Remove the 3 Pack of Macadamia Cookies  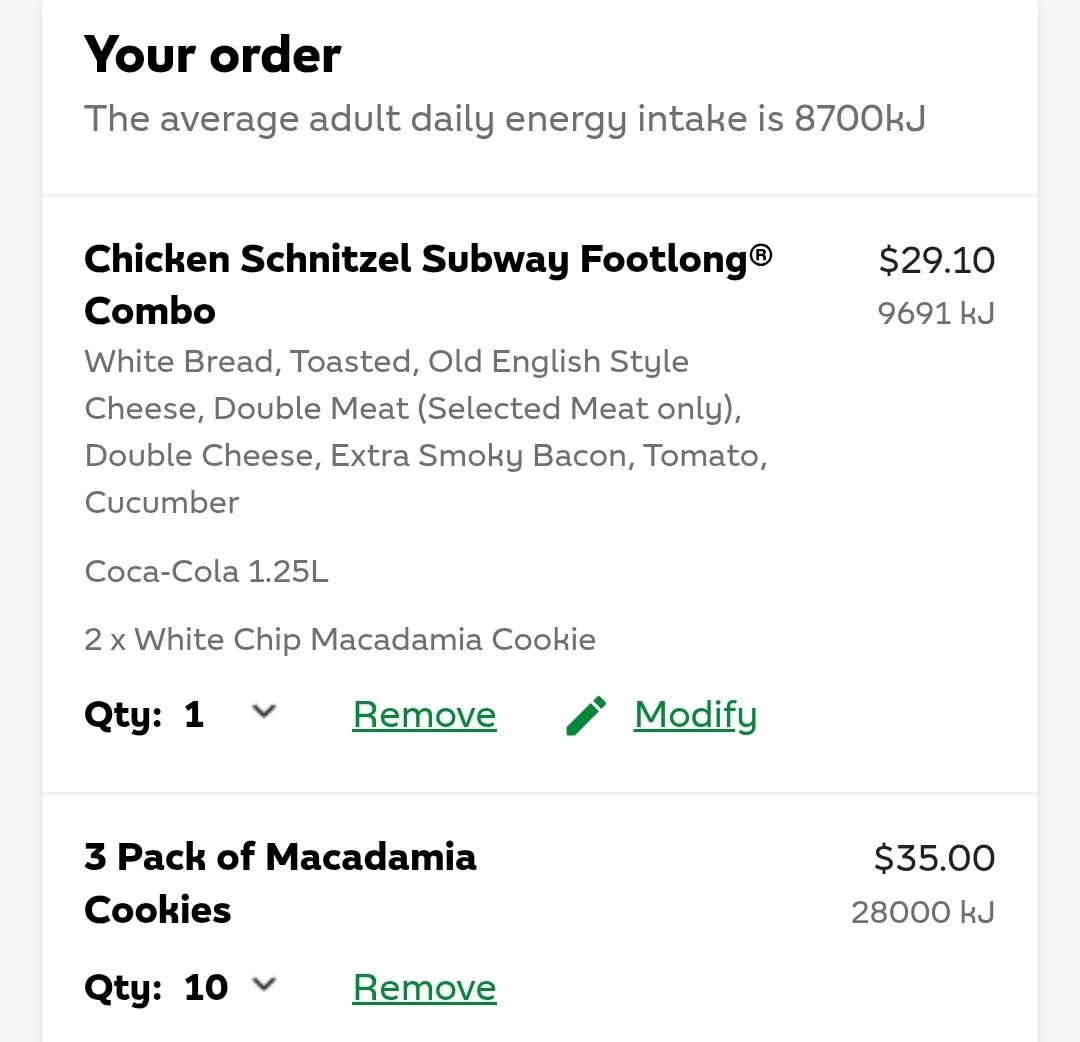pos(424,988)
